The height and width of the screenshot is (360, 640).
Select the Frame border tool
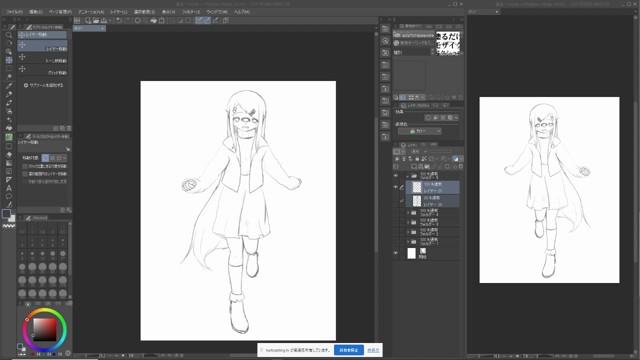pyautogui.click(x=9, y=171)
